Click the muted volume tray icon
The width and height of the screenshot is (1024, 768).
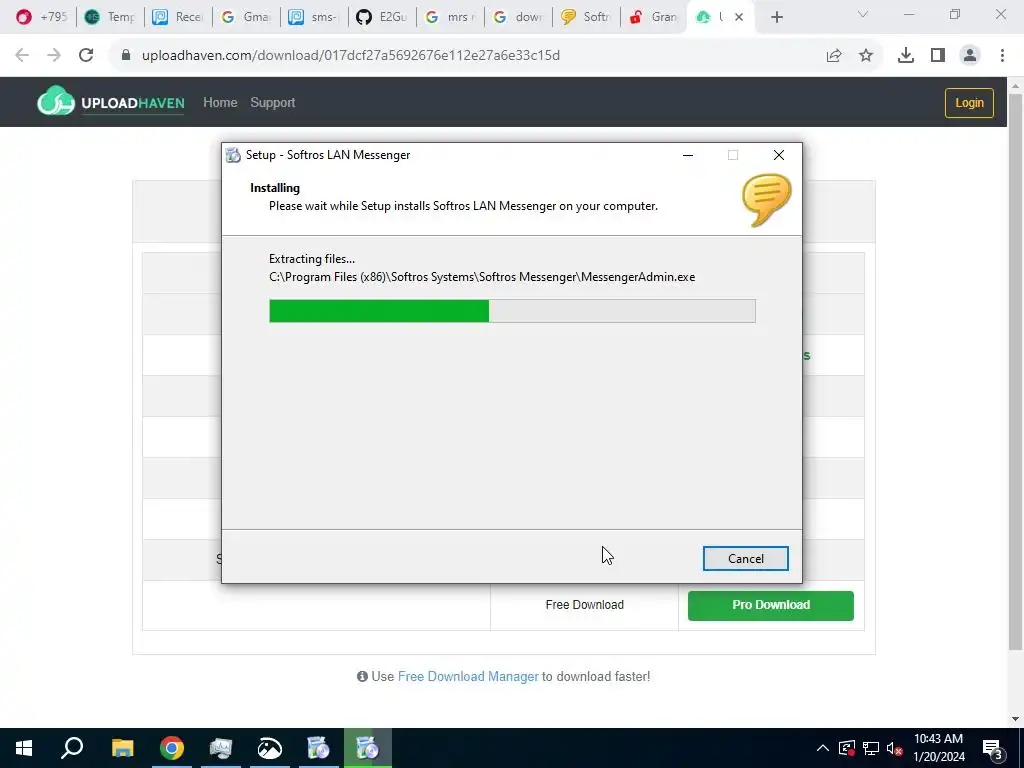click(x=895, y=748)
